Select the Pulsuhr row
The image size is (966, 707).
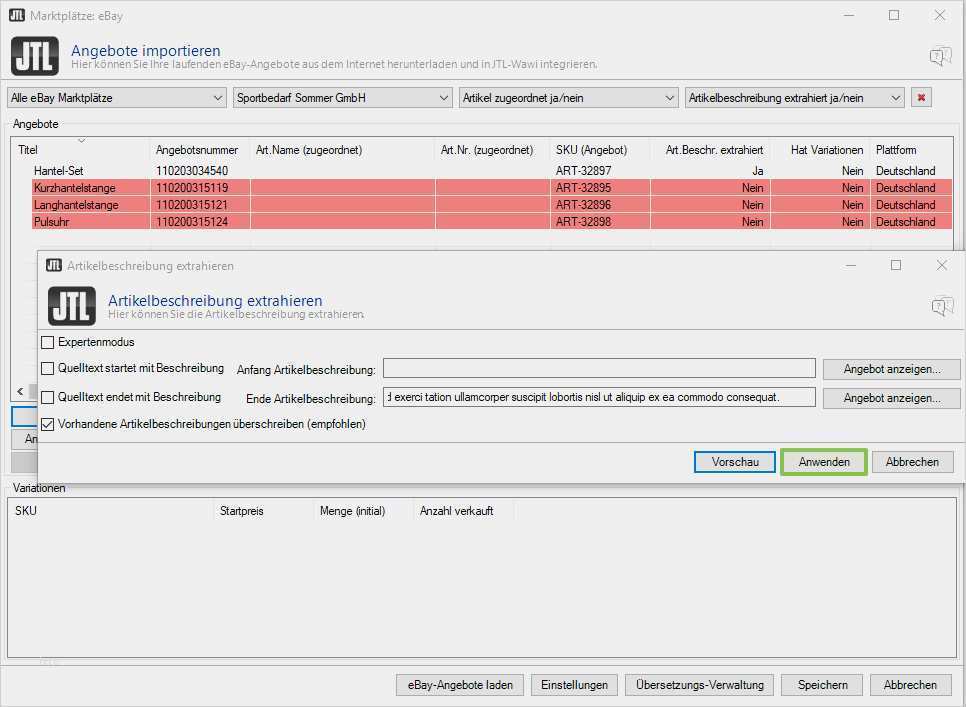pyautogui.click(x=492, y=222)
